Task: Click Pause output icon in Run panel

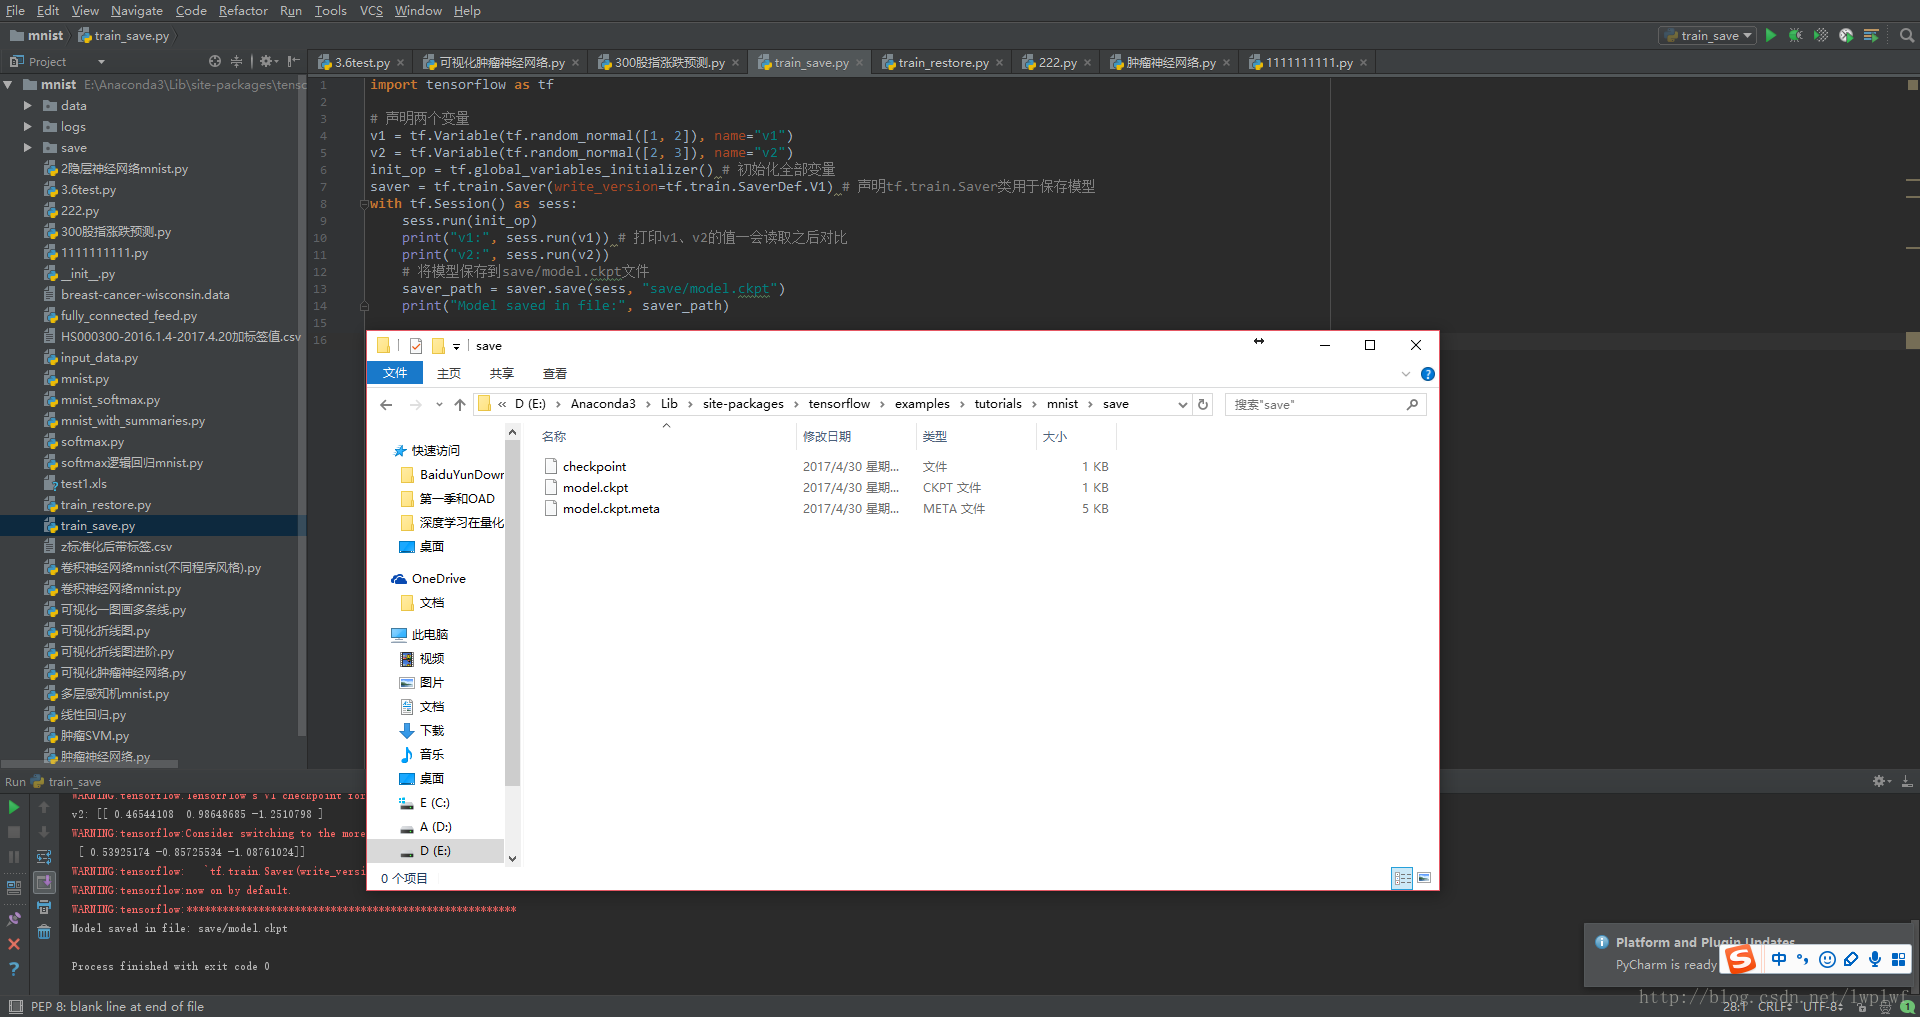Action: (x=14, y=857)
